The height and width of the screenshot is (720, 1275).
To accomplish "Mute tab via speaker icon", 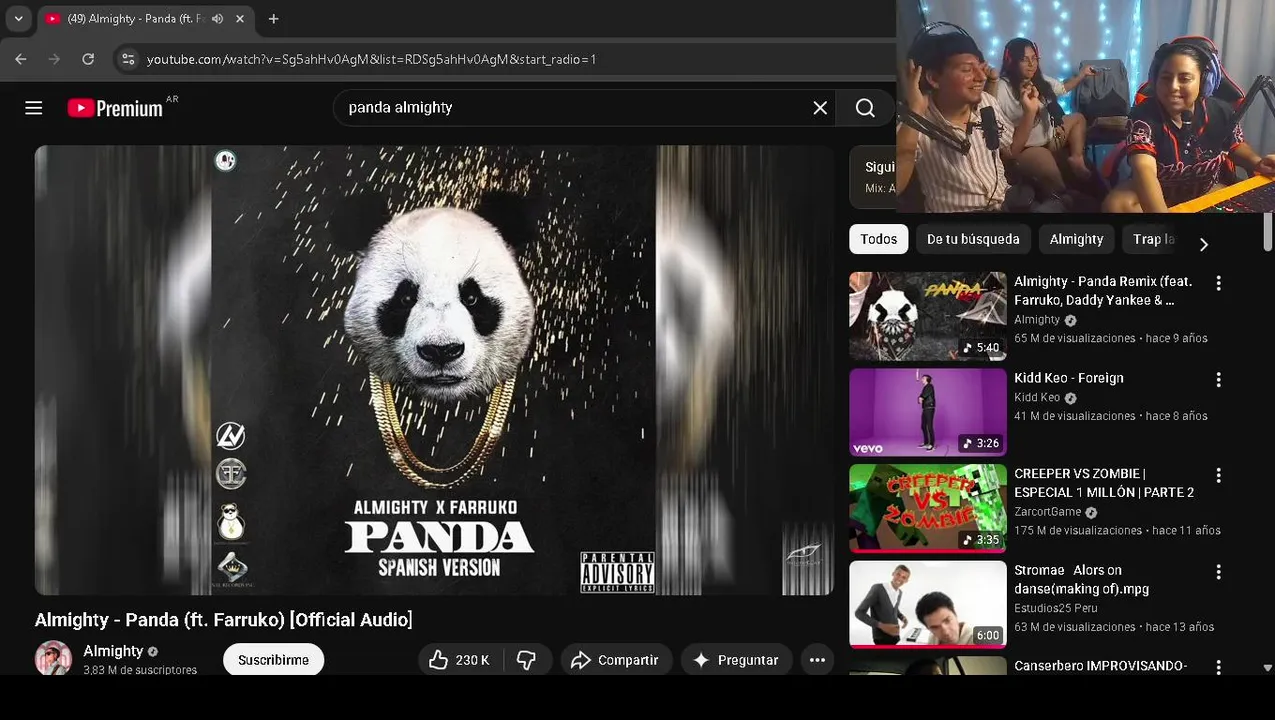I will 217,18.
